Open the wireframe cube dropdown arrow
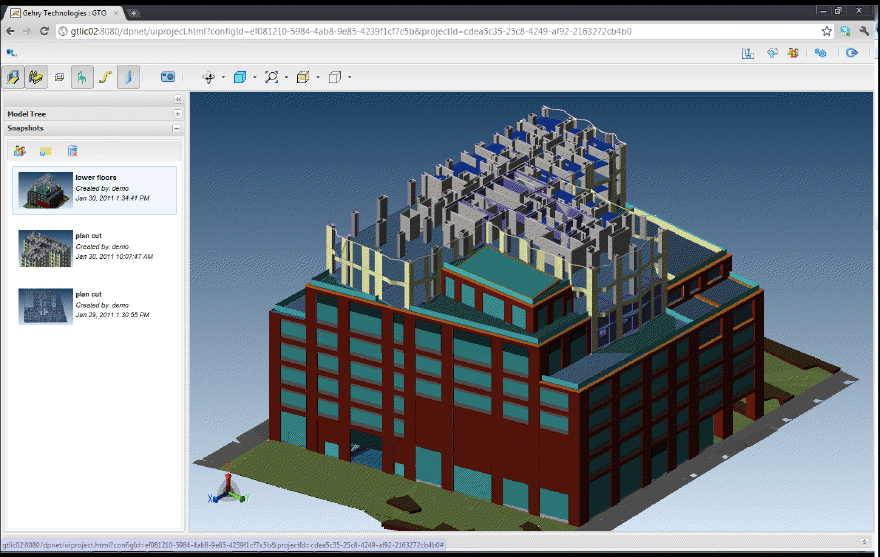 [x=349, y=77]
